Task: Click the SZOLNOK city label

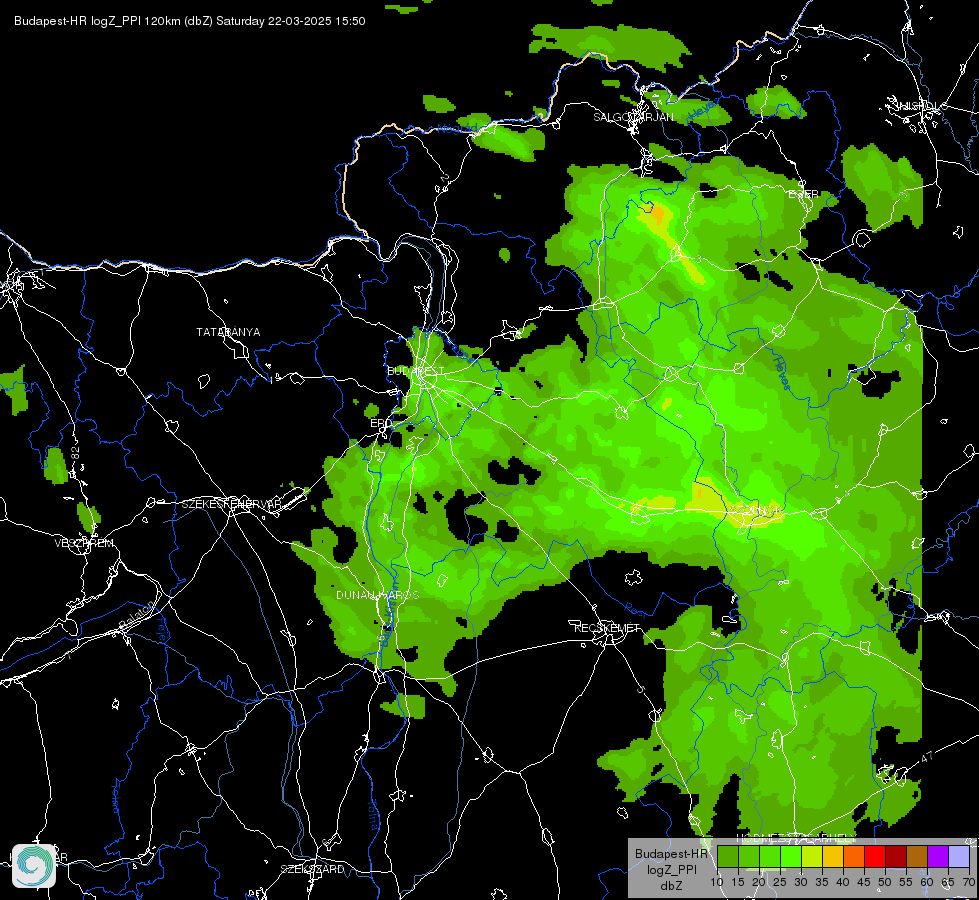Action: tap(758, 512)
